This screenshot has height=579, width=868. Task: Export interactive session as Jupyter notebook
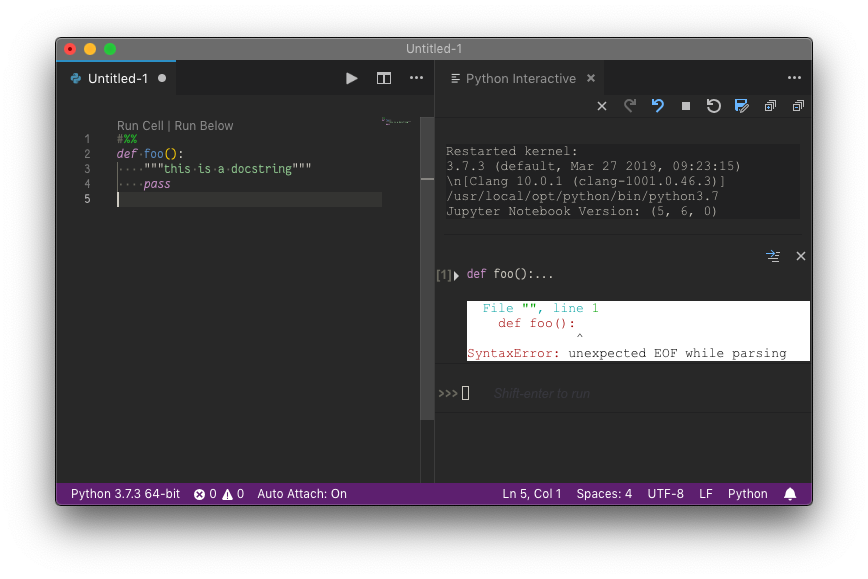click(x=741, y=105)
